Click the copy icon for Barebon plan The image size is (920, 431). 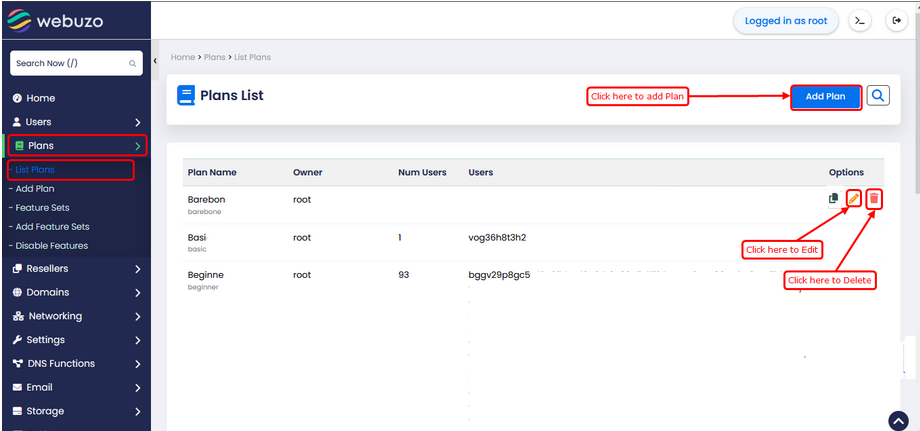(x=833, y=199)
